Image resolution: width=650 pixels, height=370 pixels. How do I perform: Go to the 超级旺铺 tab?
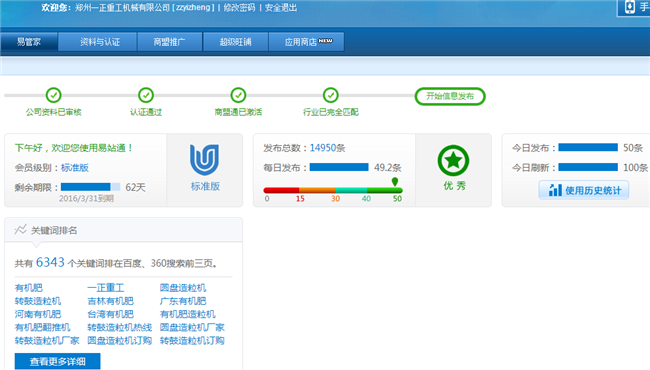click(x=235, y=42)
